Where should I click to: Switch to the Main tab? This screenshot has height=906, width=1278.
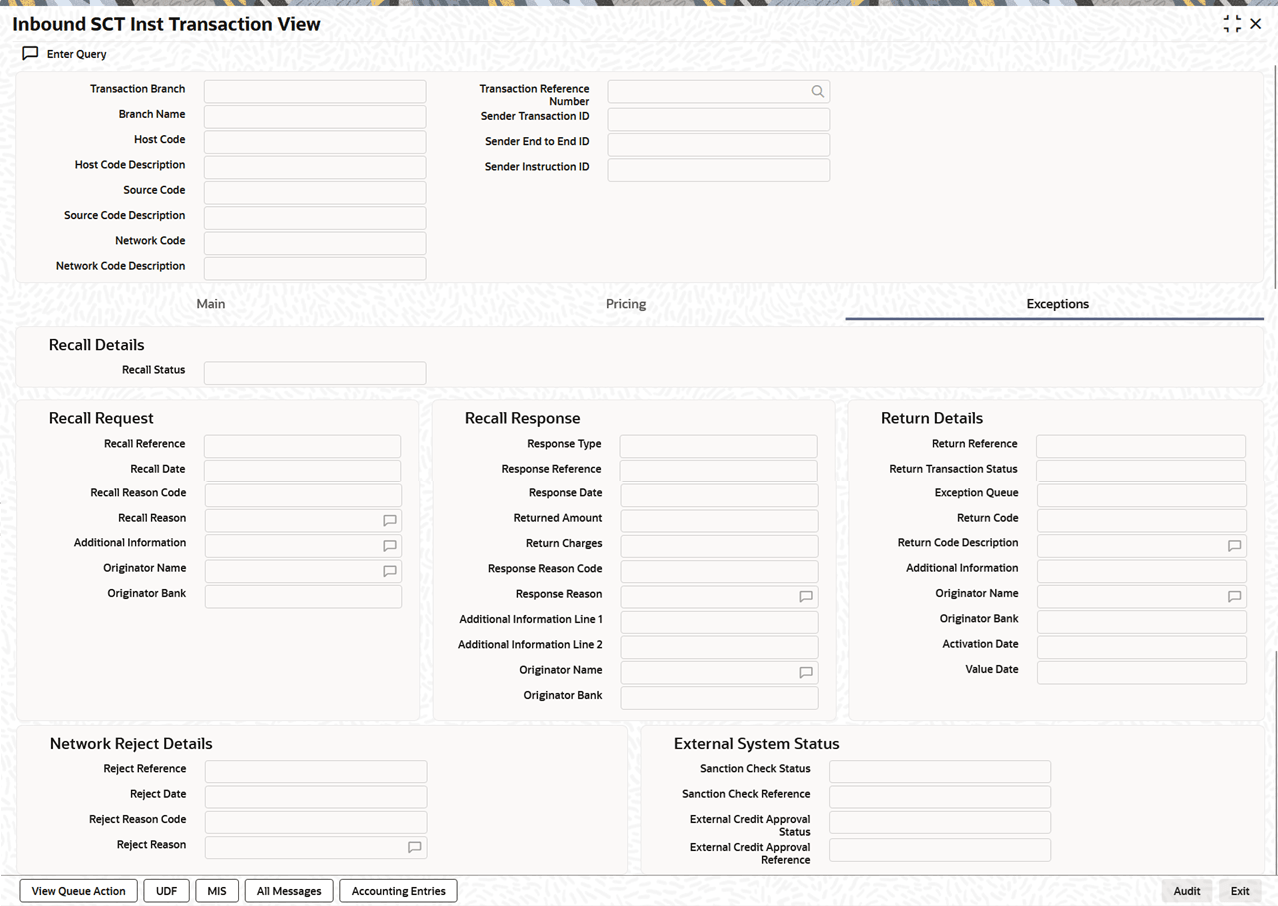coord(211,304)
